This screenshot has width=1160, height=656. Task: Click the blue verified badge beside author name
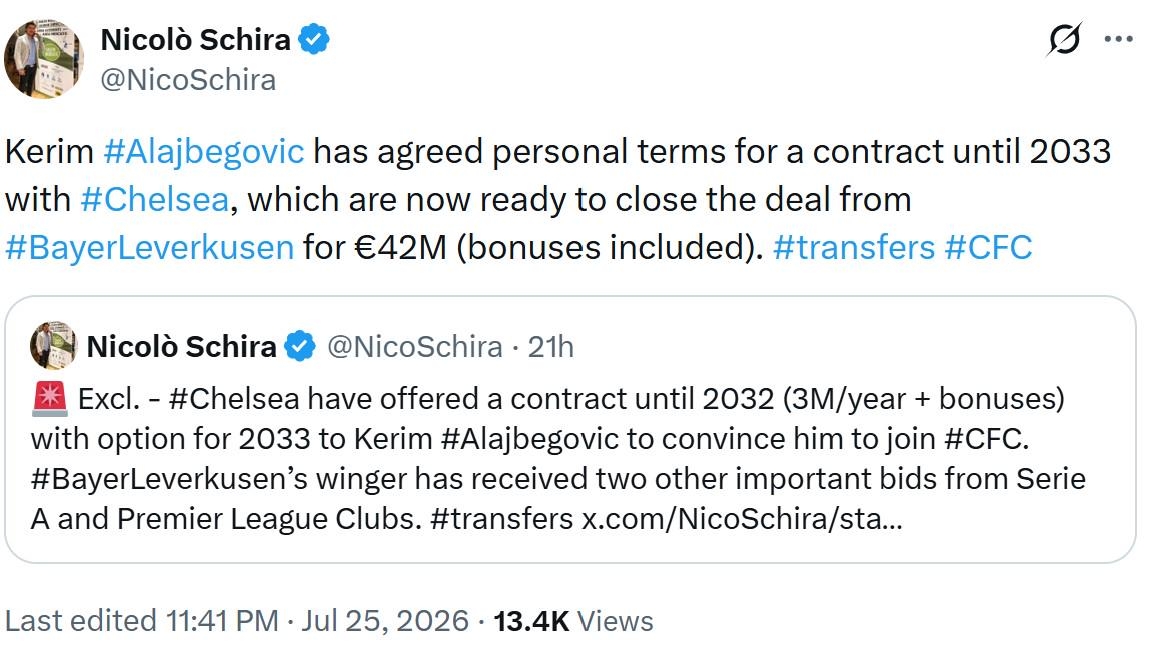click(x=314, y=38)
